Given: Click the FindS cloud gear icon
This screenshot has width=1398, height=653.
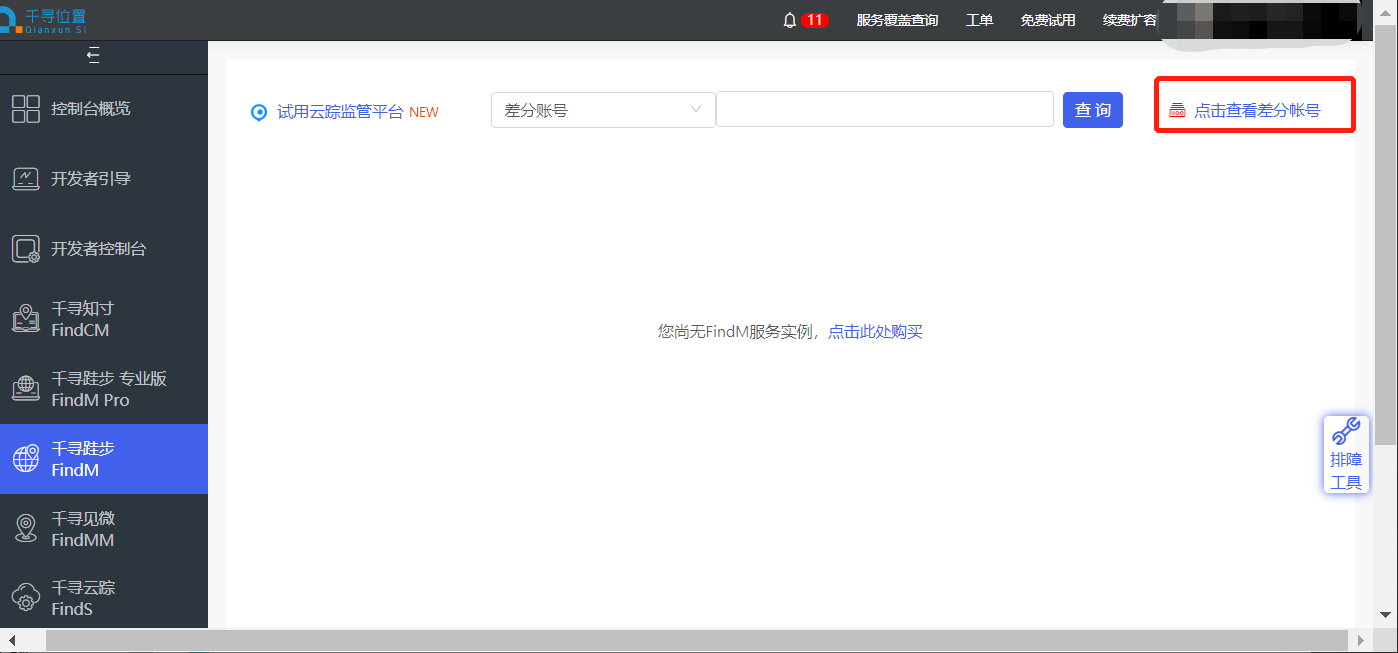Looking at the screenshot, I should click(x=26, y=598).
